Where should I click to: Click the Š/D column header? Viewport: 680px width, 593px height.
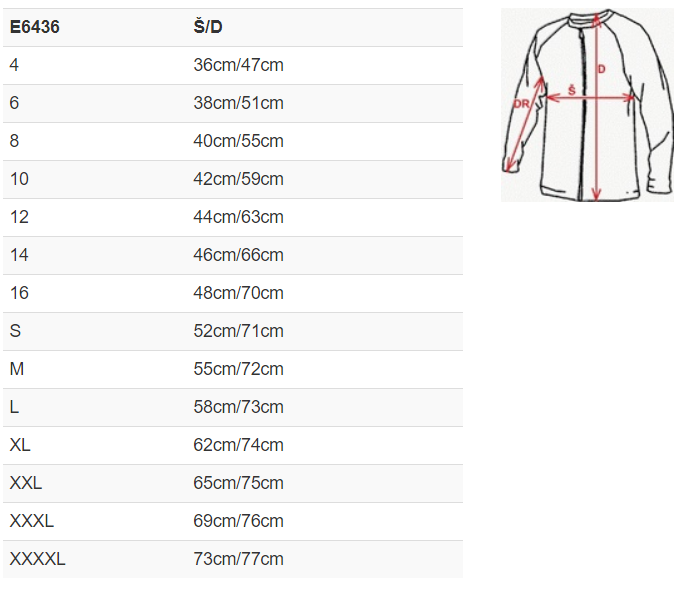(207, 27)
